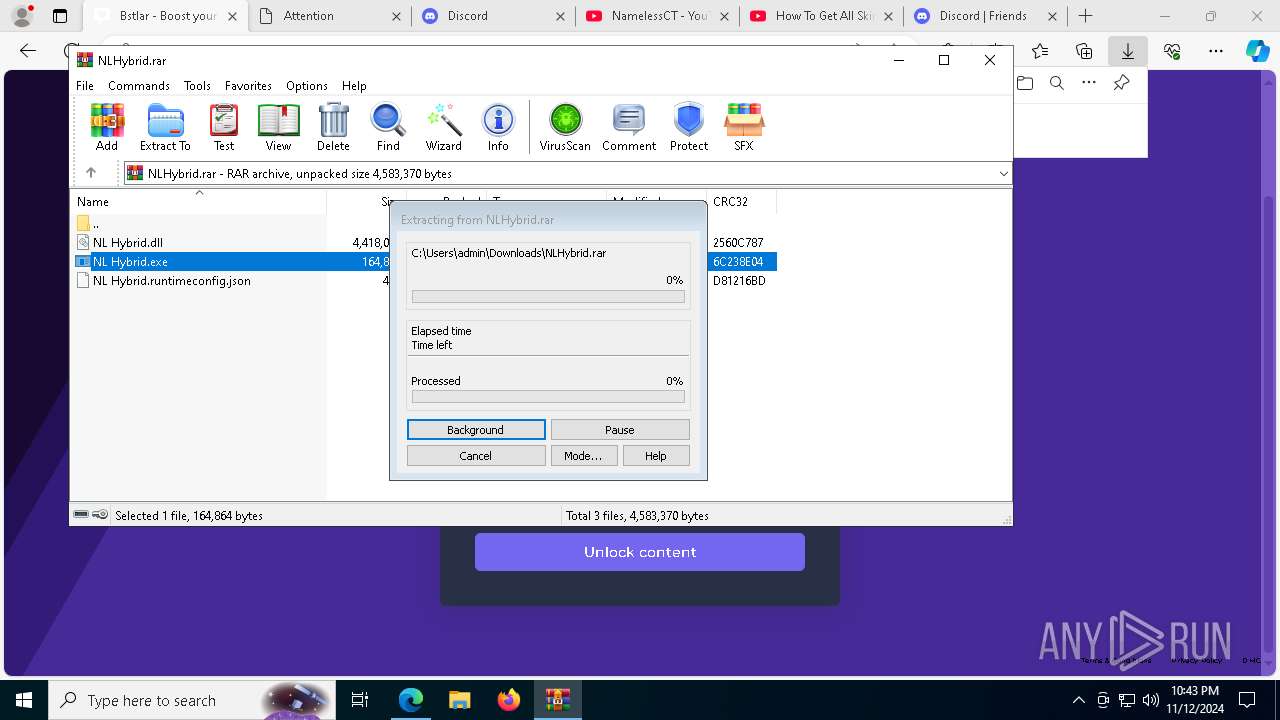The image size is (1280, 720).
Task: Open the downloads folder icon in panel
Action: click(1025, 83)
